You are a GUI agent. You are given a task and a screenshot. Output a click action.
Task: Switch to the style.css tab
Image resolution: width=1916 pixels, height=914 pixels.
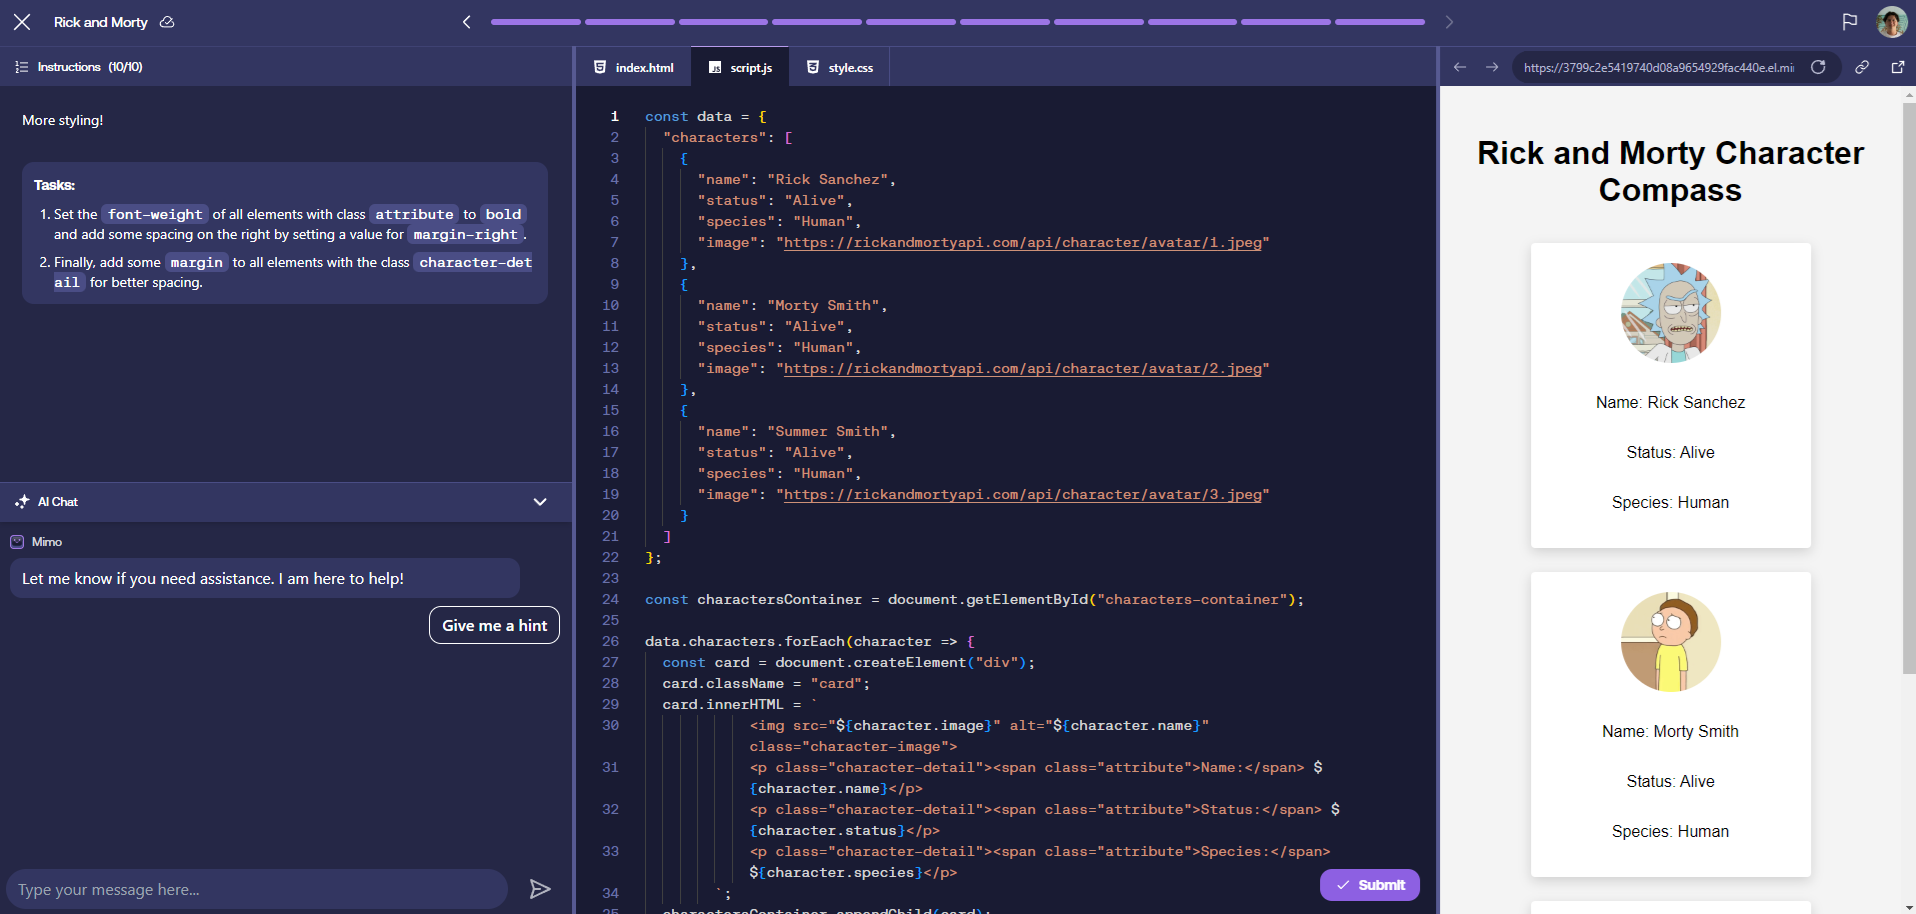point(840,67)
